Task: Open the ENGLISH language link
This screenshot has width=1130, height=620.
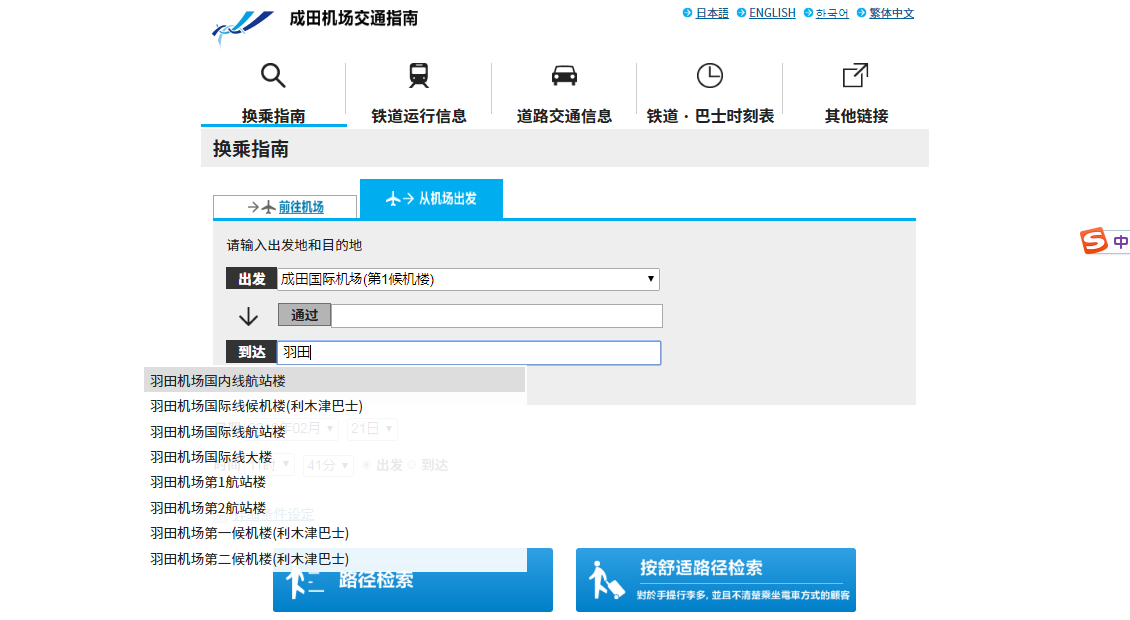Action: click(771, 12)
